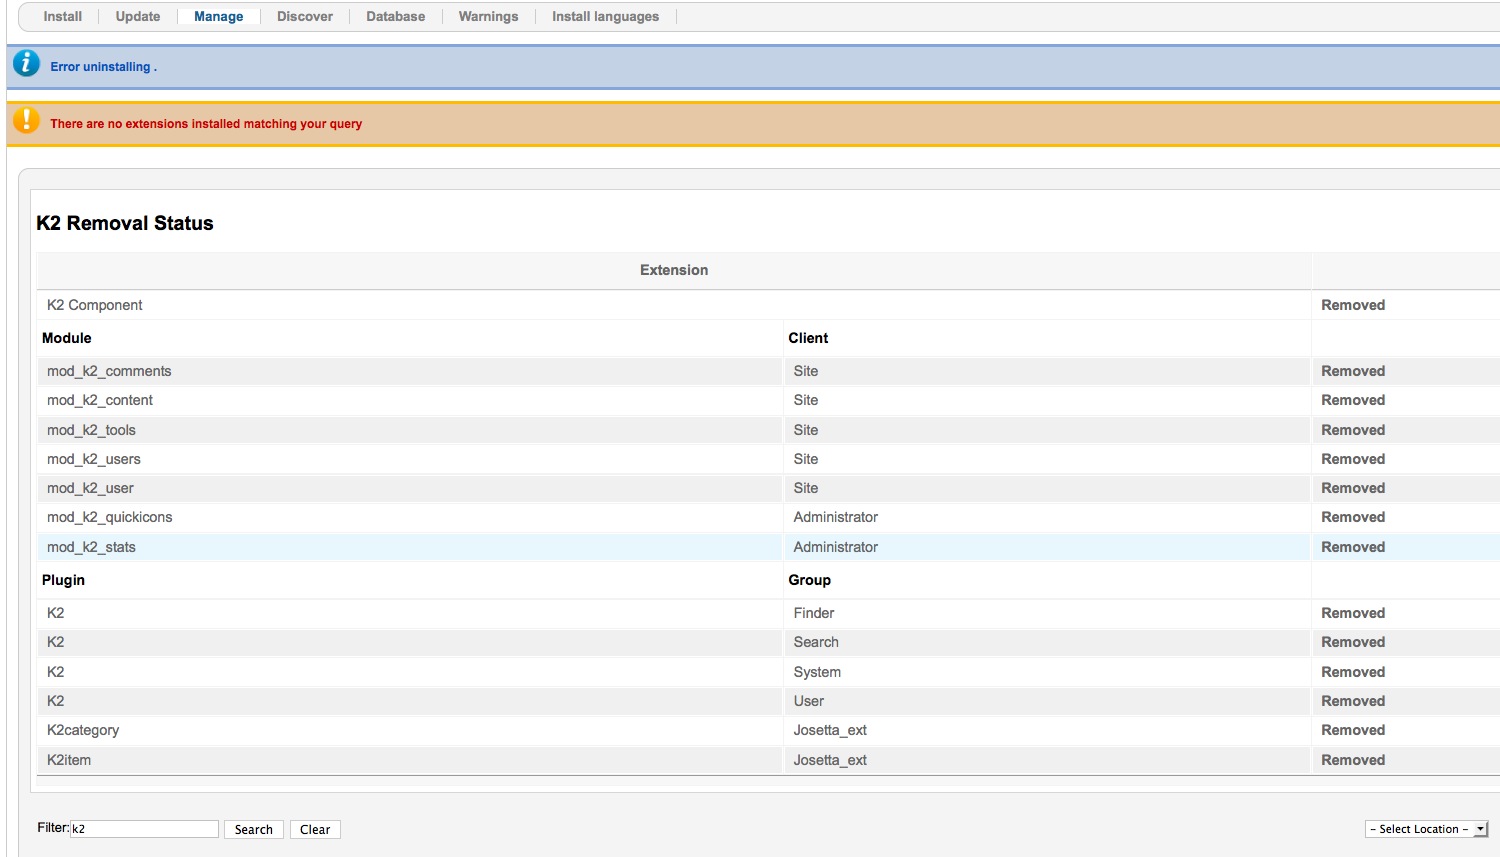Screen dimensions: 1500x857
Task: Click the 'Error uninstalling' message text
Action: (x=103, y=67)
